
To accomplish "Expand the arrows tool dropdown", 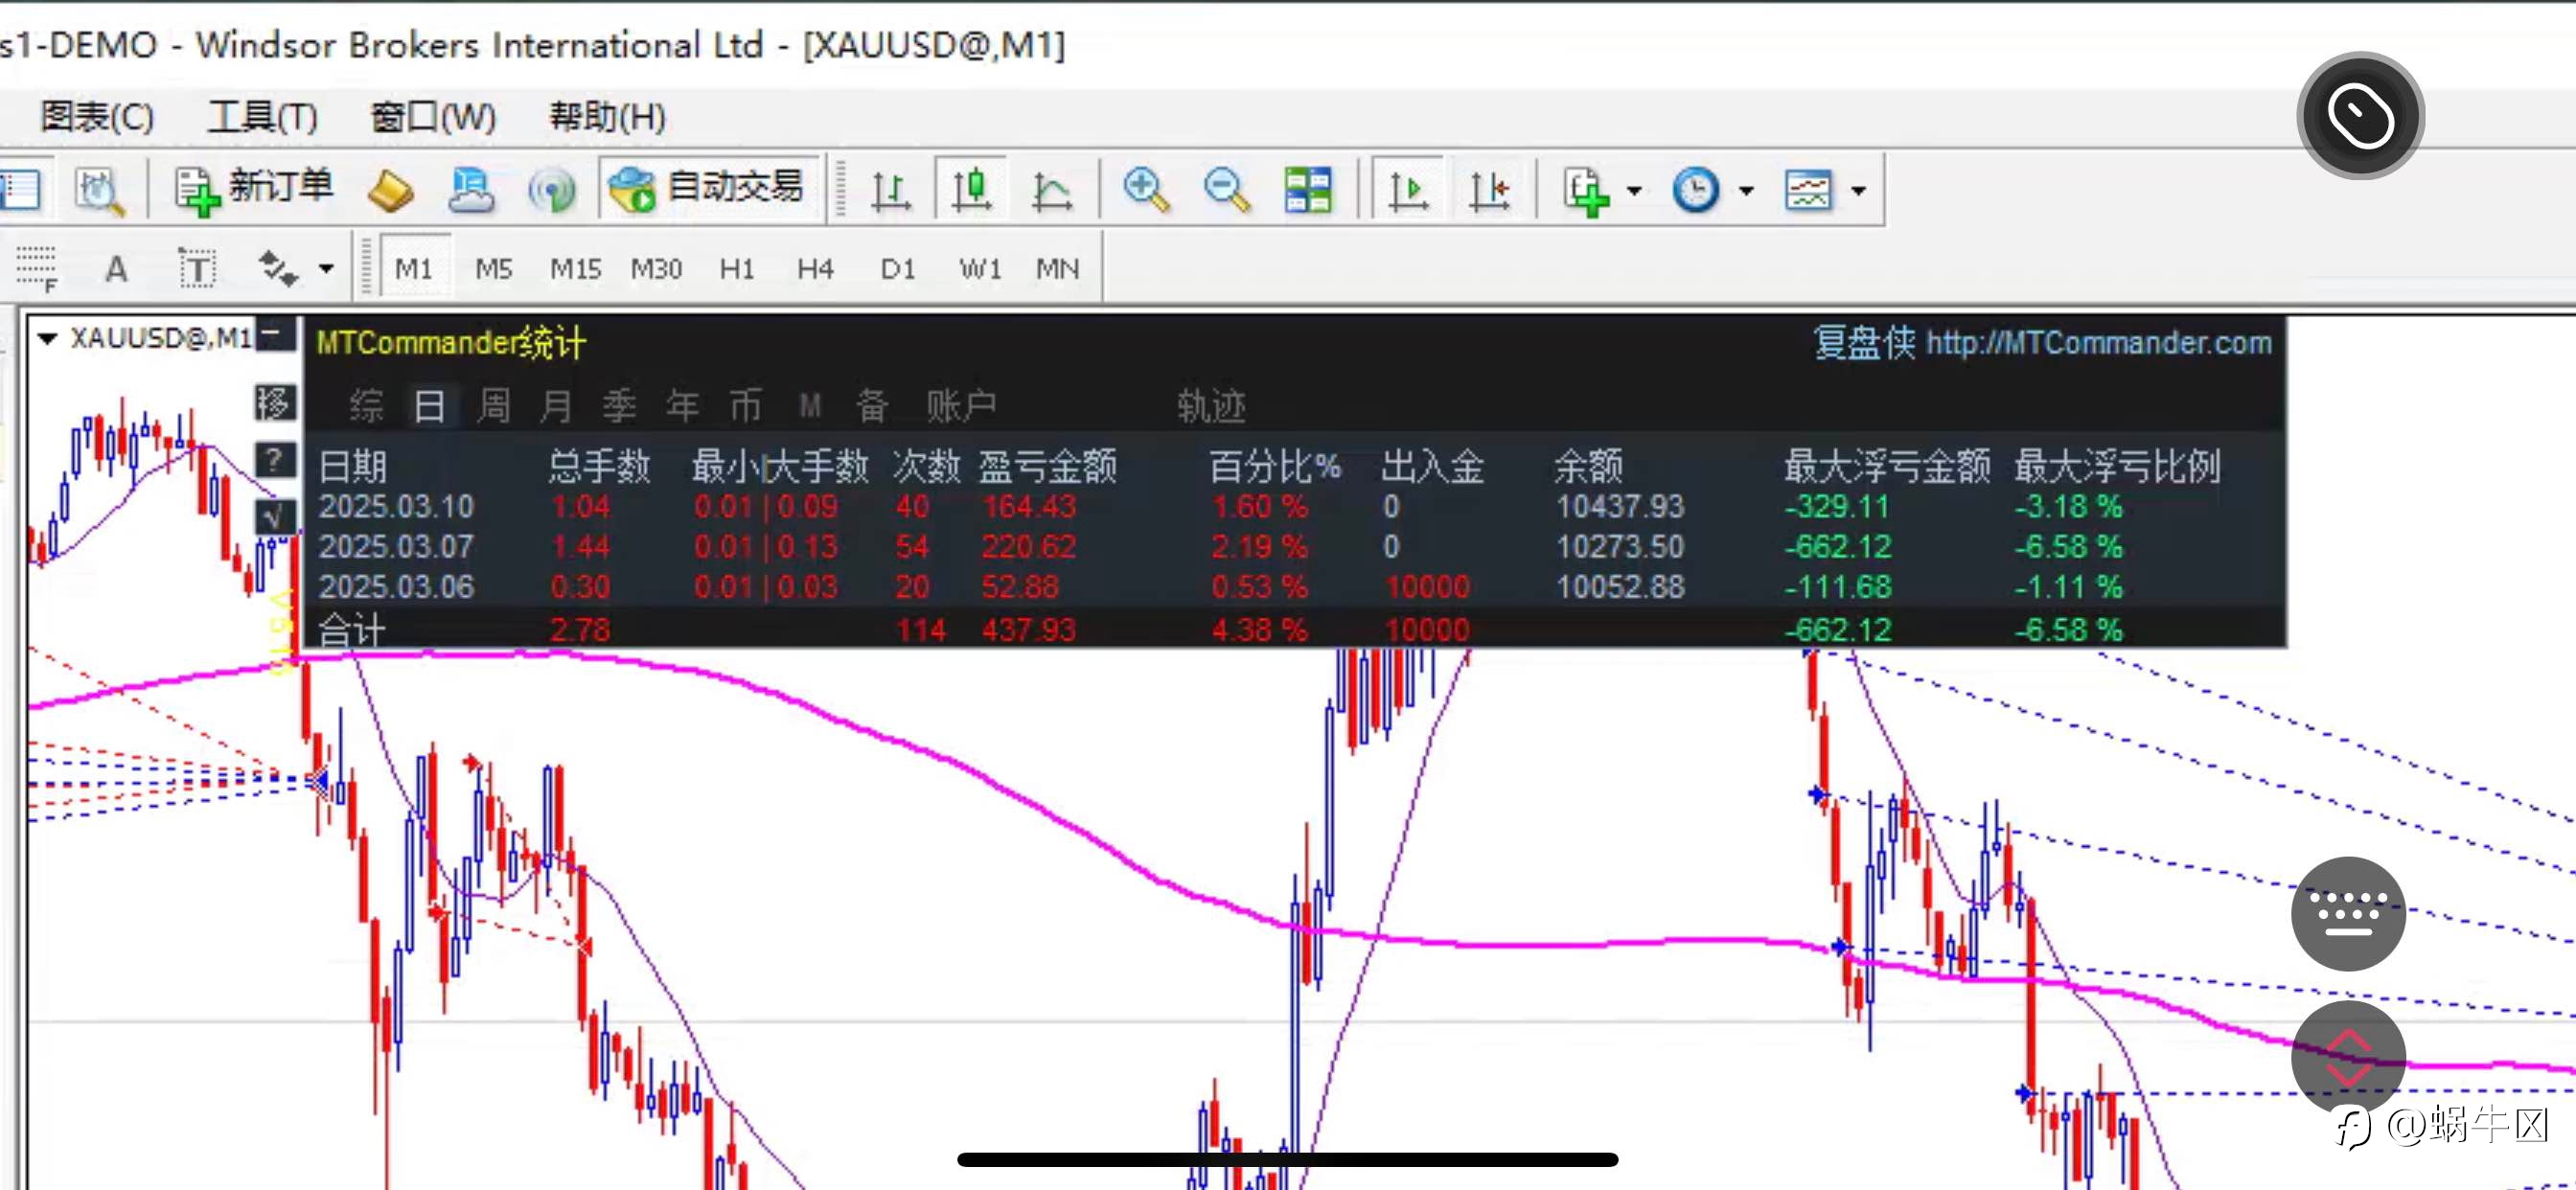I will point(325,269).
